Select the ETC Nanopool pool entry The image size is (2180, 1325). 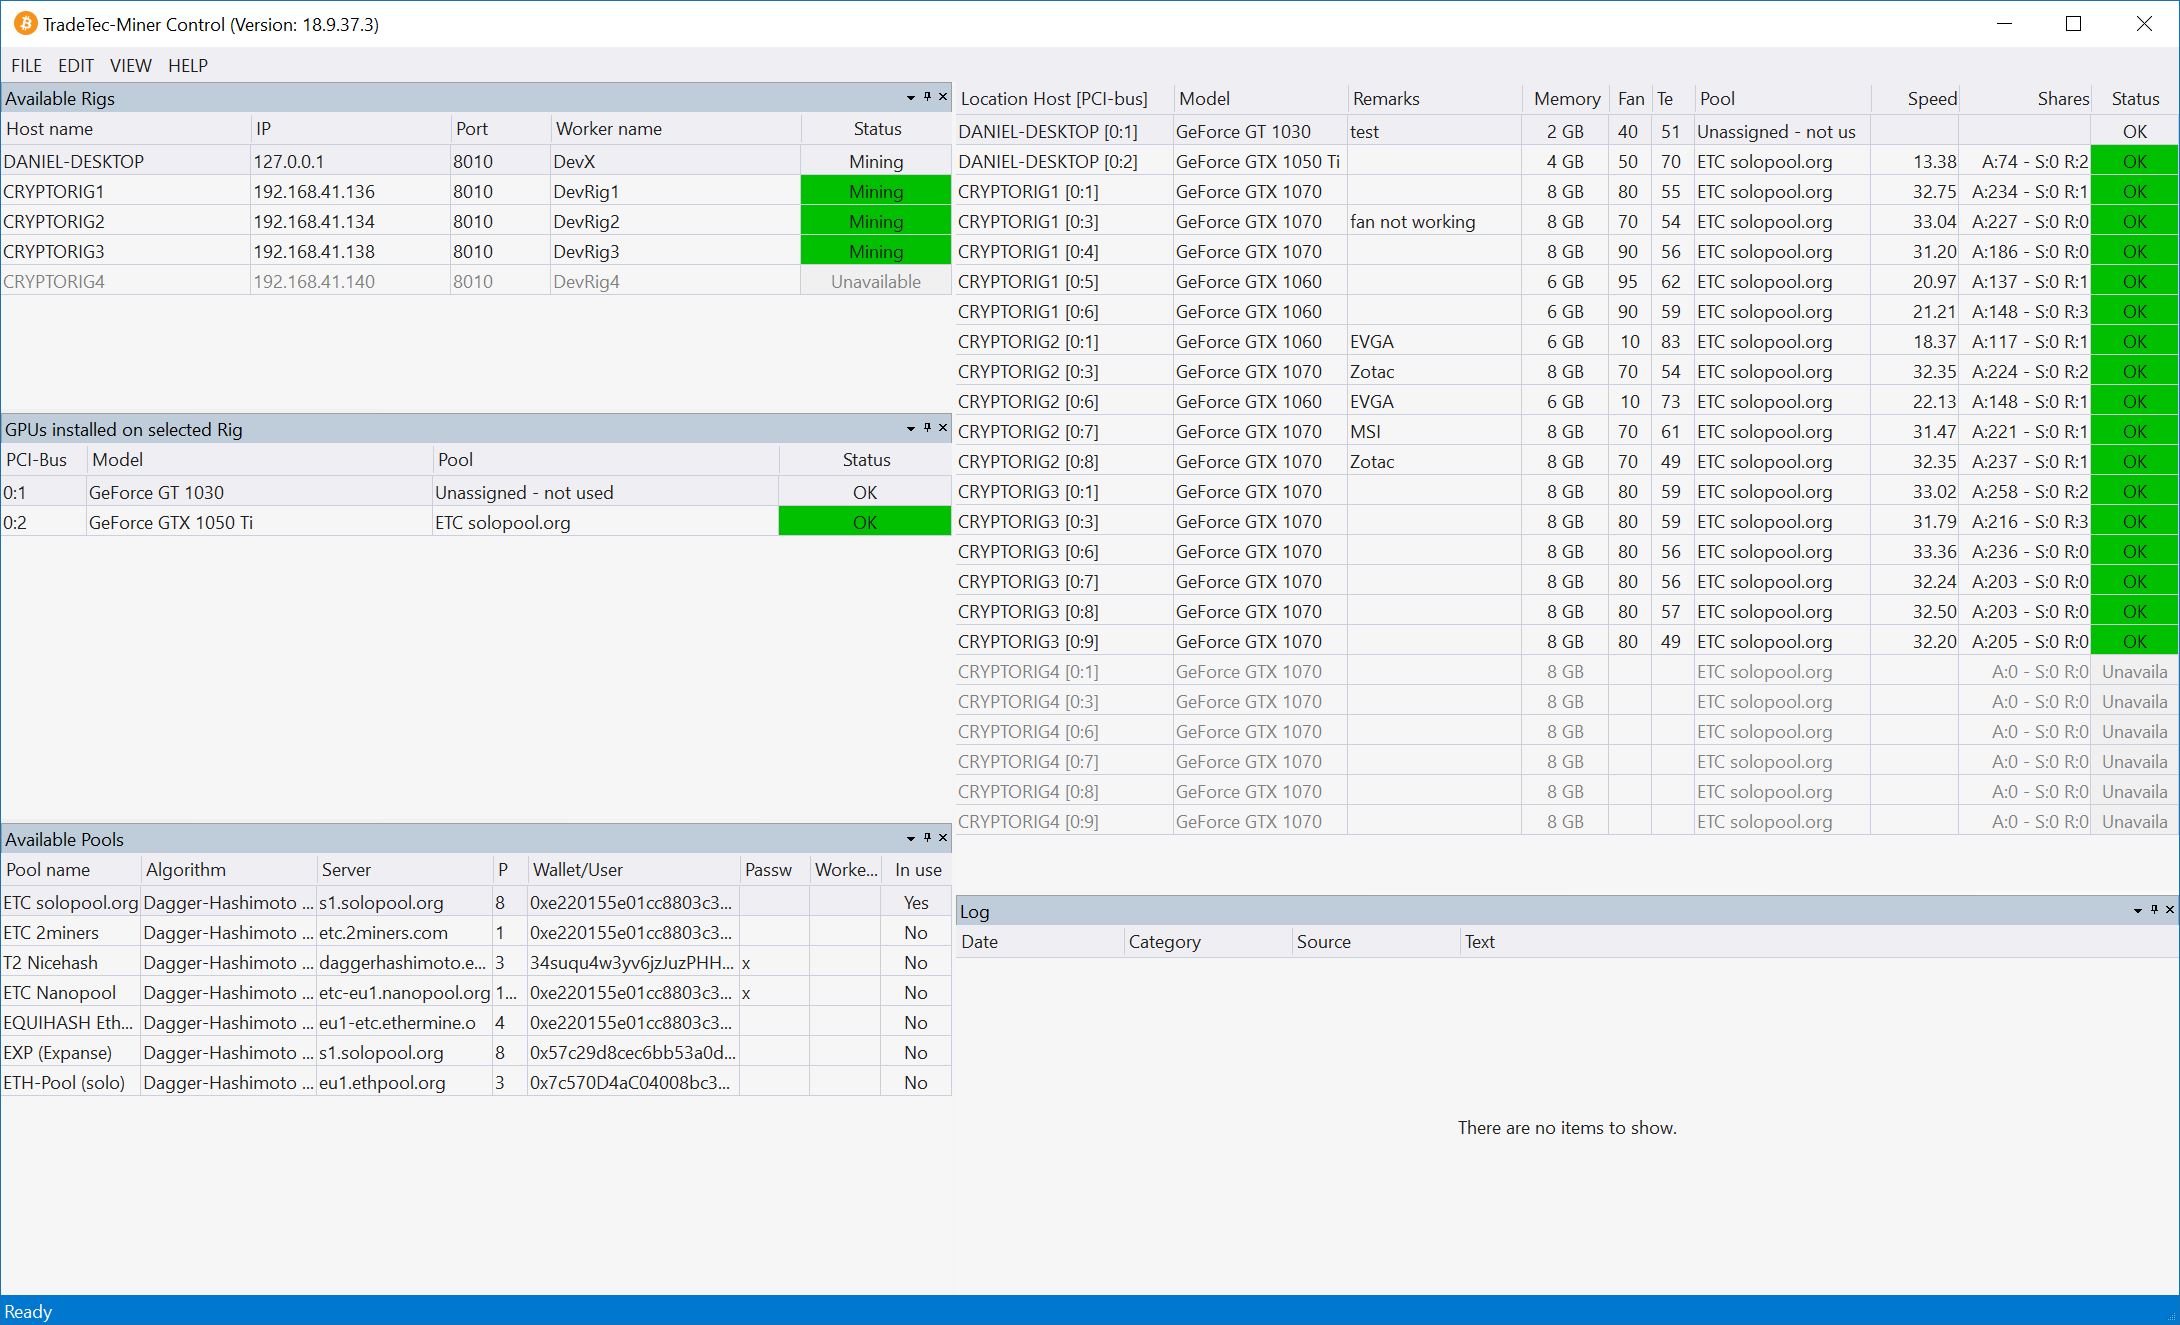[300, 992]
